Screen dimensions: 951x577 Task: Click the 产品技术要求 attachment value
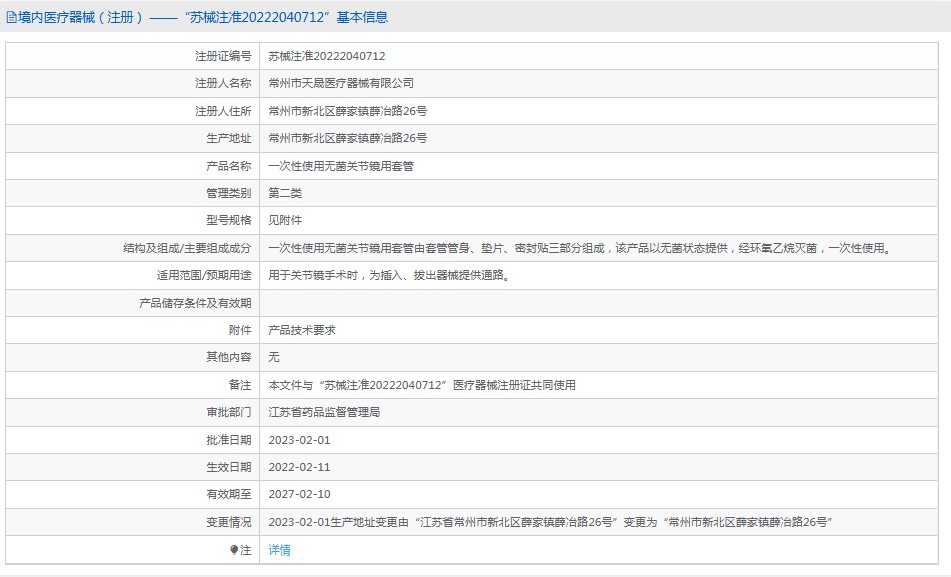pyautogui.click(x=302, y=330)
